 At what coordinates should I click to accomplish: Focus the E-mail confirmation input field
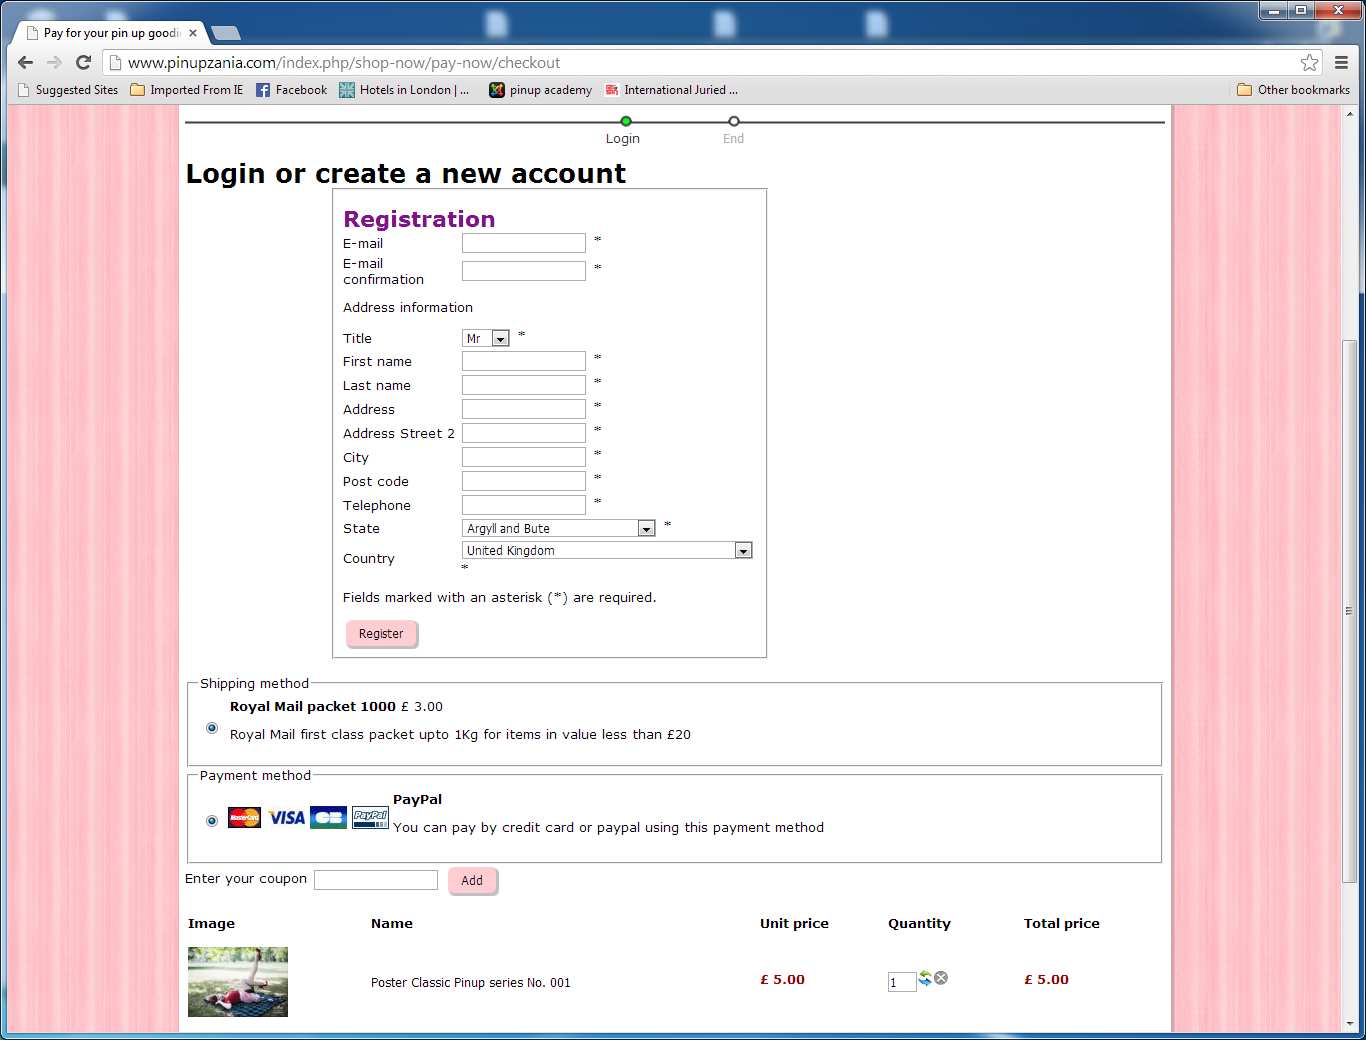click(524, 271)
